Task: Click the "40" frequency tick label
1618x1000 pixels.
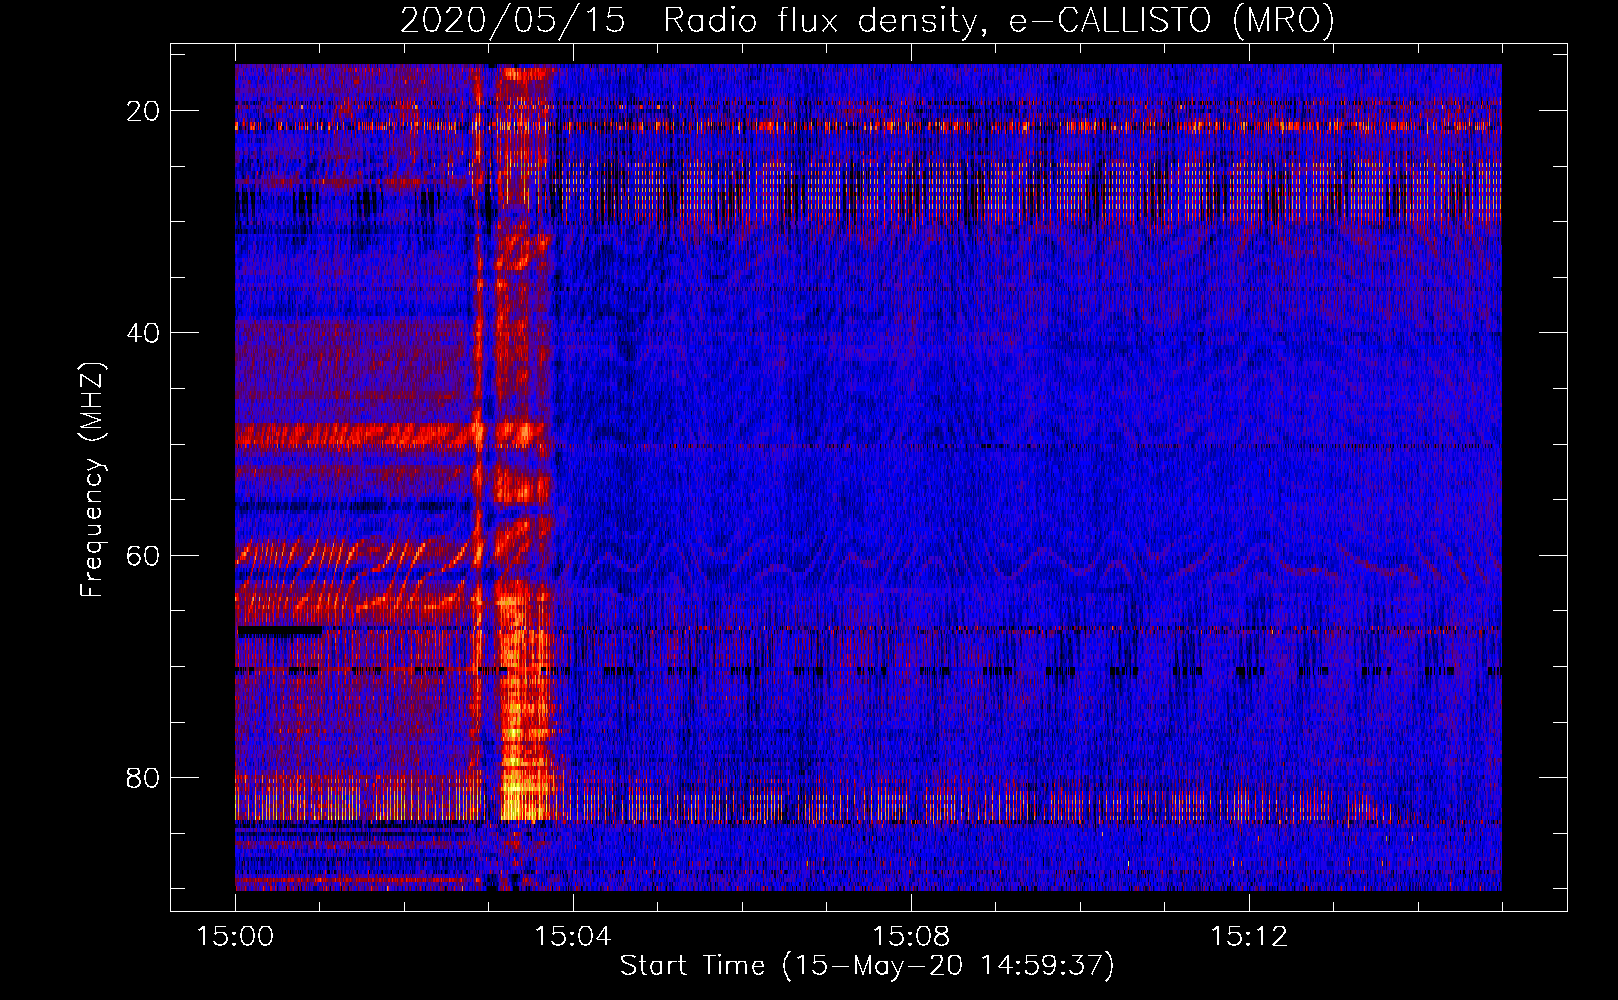Action: tap(144, 333)
